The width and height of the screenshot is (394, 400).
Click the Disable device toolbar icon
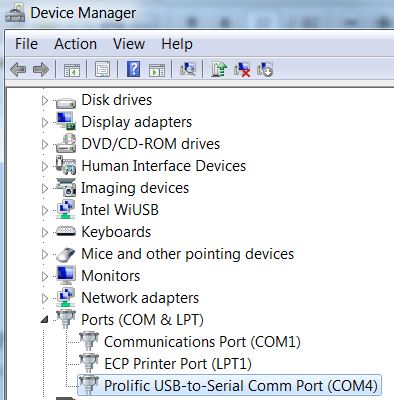[x=265, y=69]
